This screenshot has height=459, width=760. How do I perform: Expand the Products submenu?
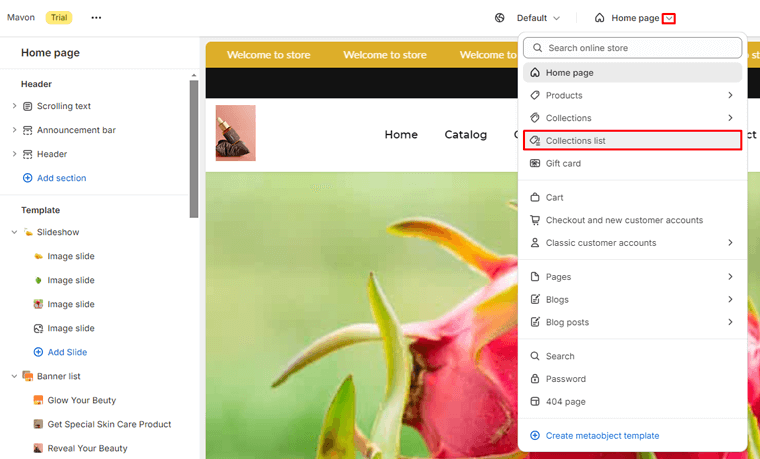click(x=730, y=95)
